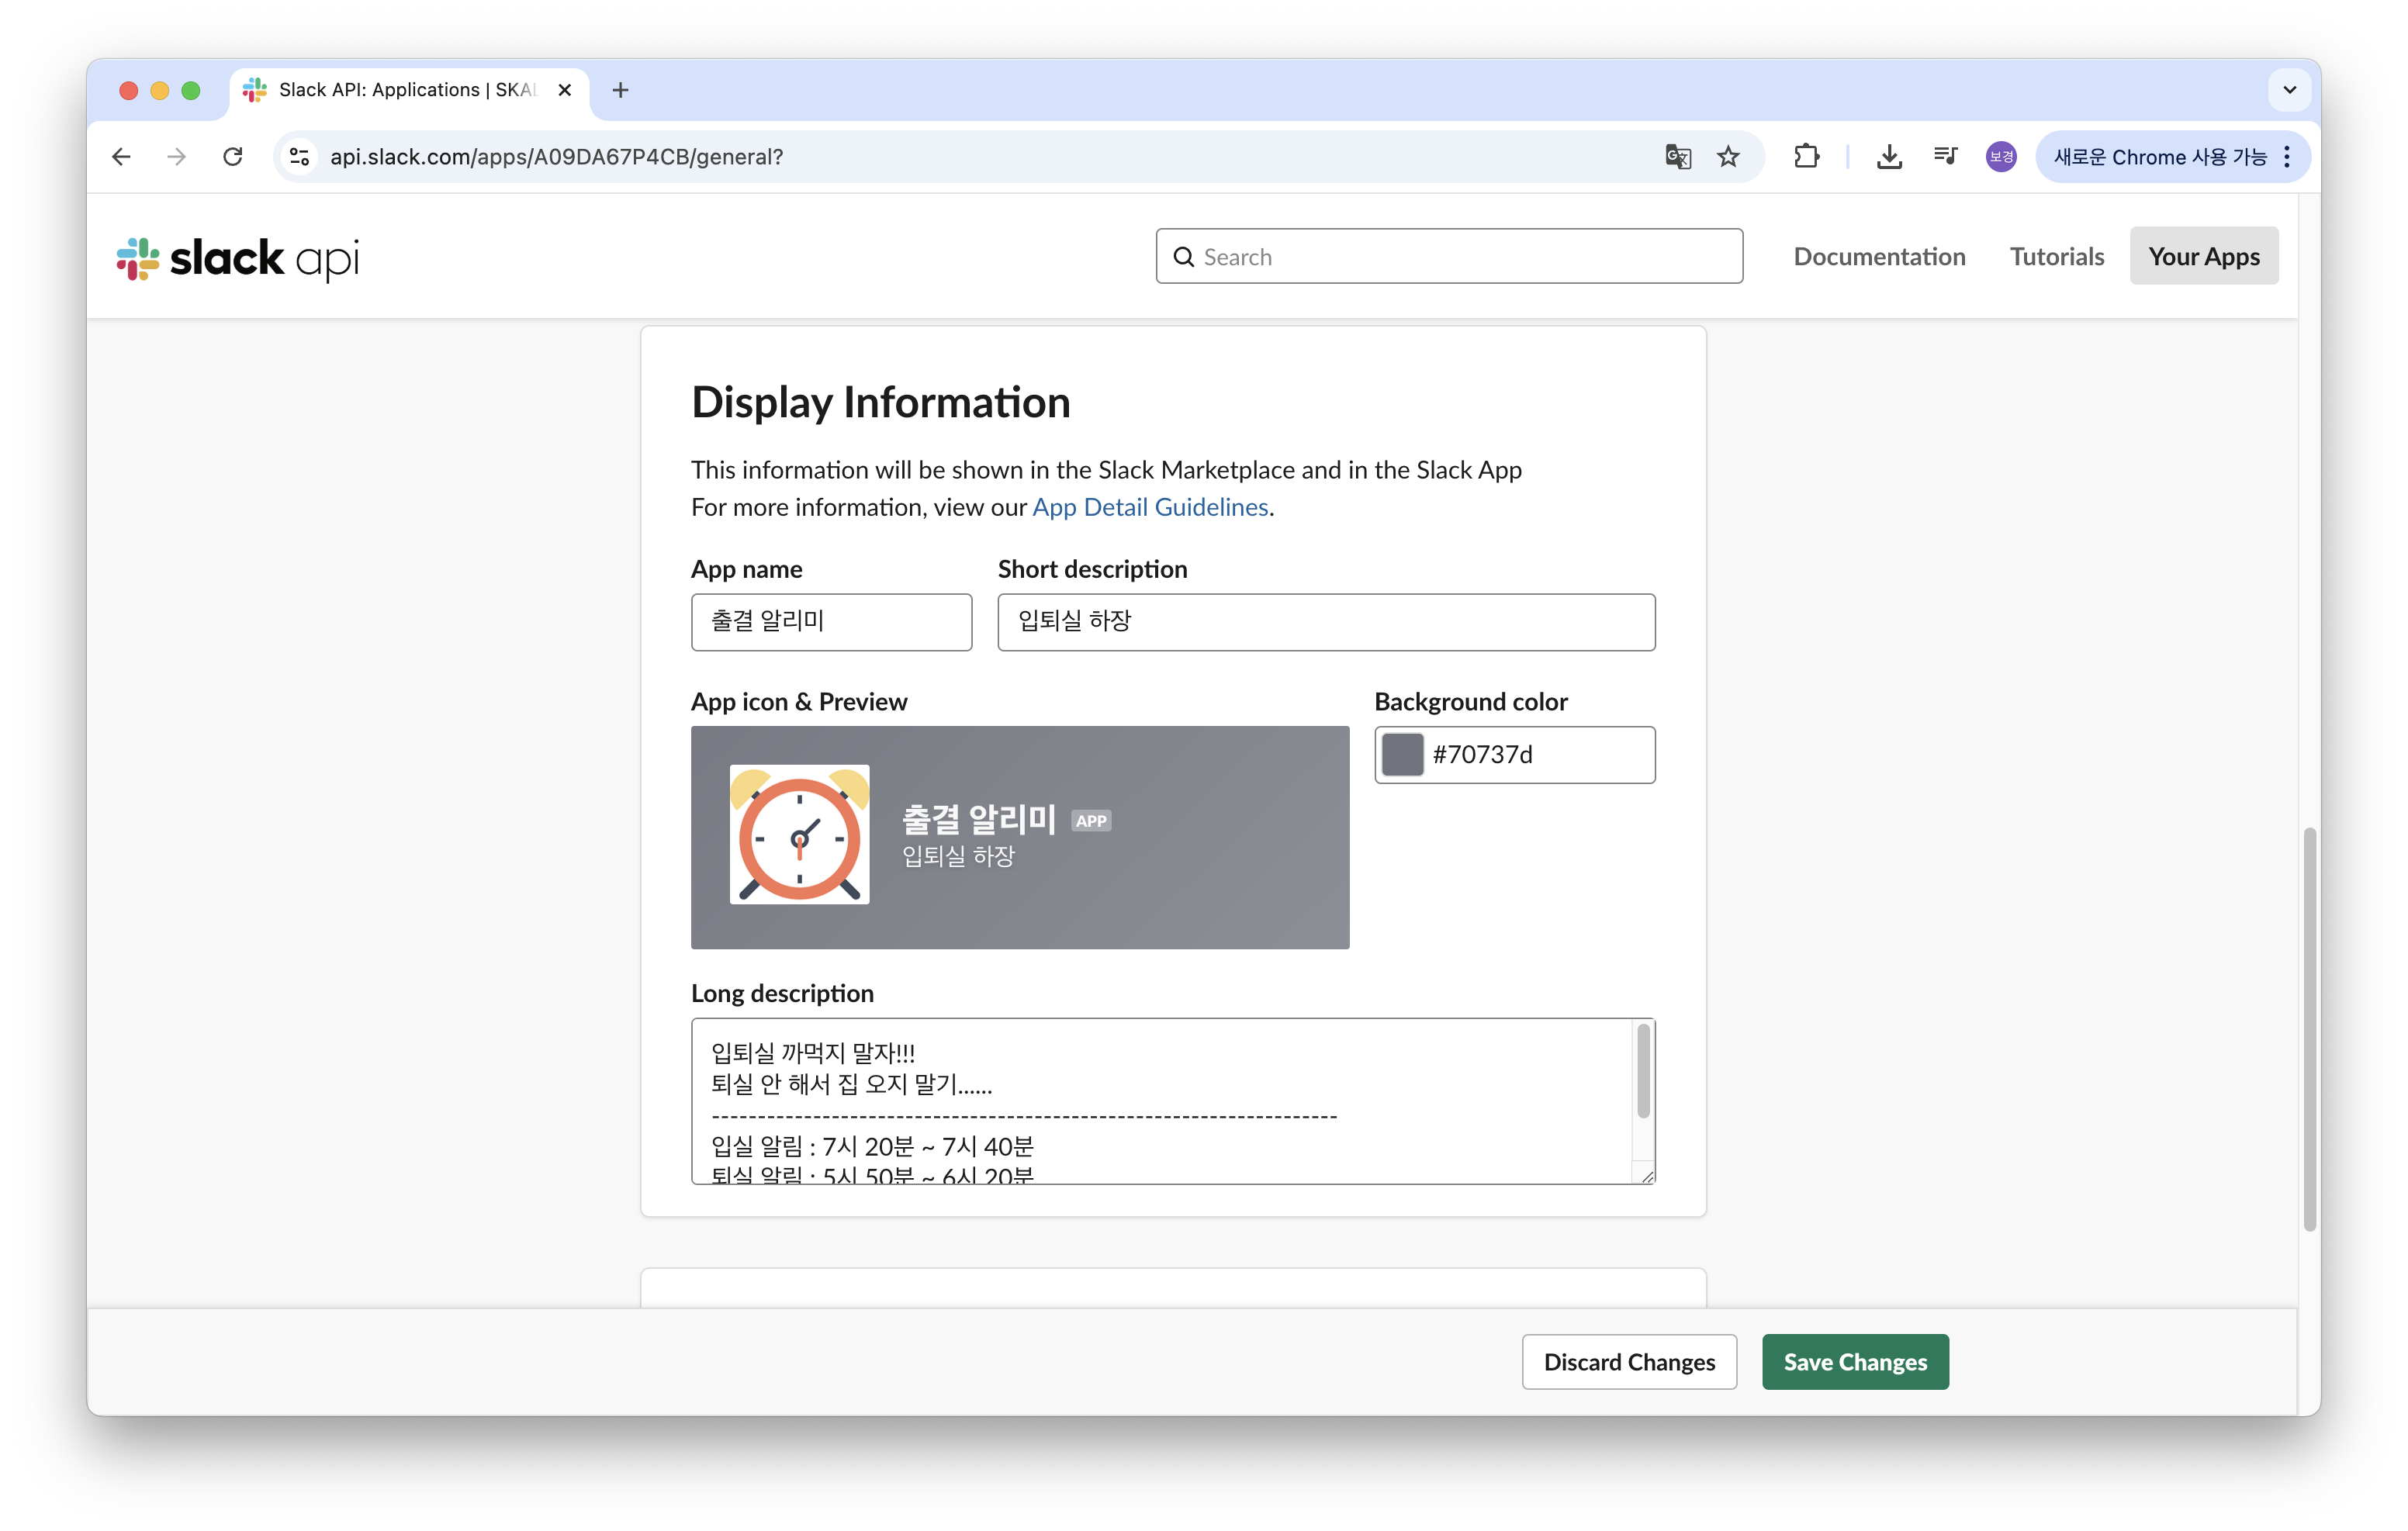The height and width of the screenshot is (1531, 2408).
Task: Click the Google Translate icon in address bar
Action: [1677, 157]
